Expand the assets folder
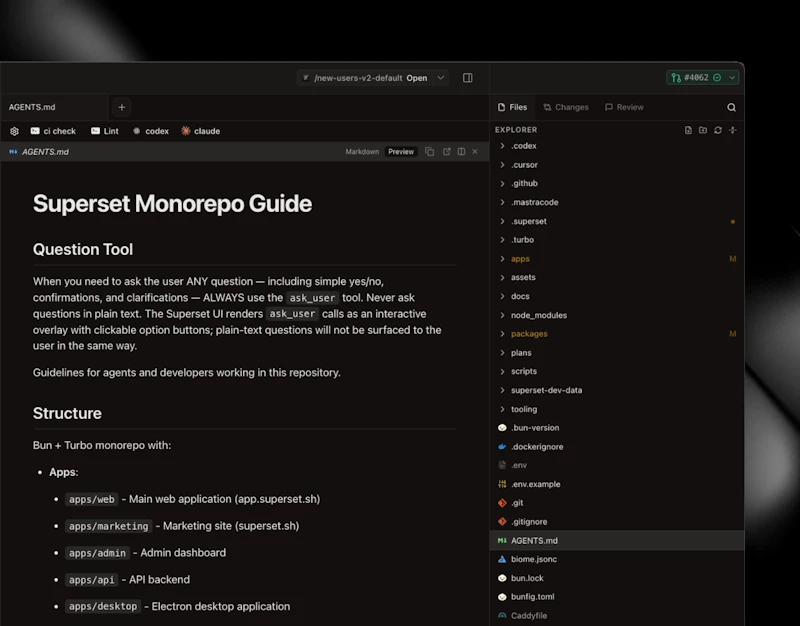800x626 pixels. [x=617, y=277]
